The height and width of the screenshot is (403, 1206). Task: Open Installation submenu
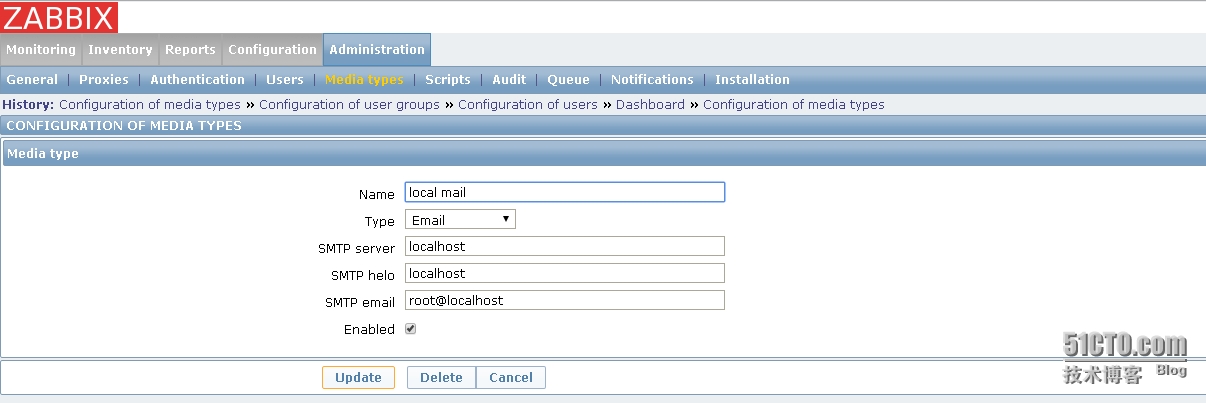pyautogui.click(x=752, y=79)
